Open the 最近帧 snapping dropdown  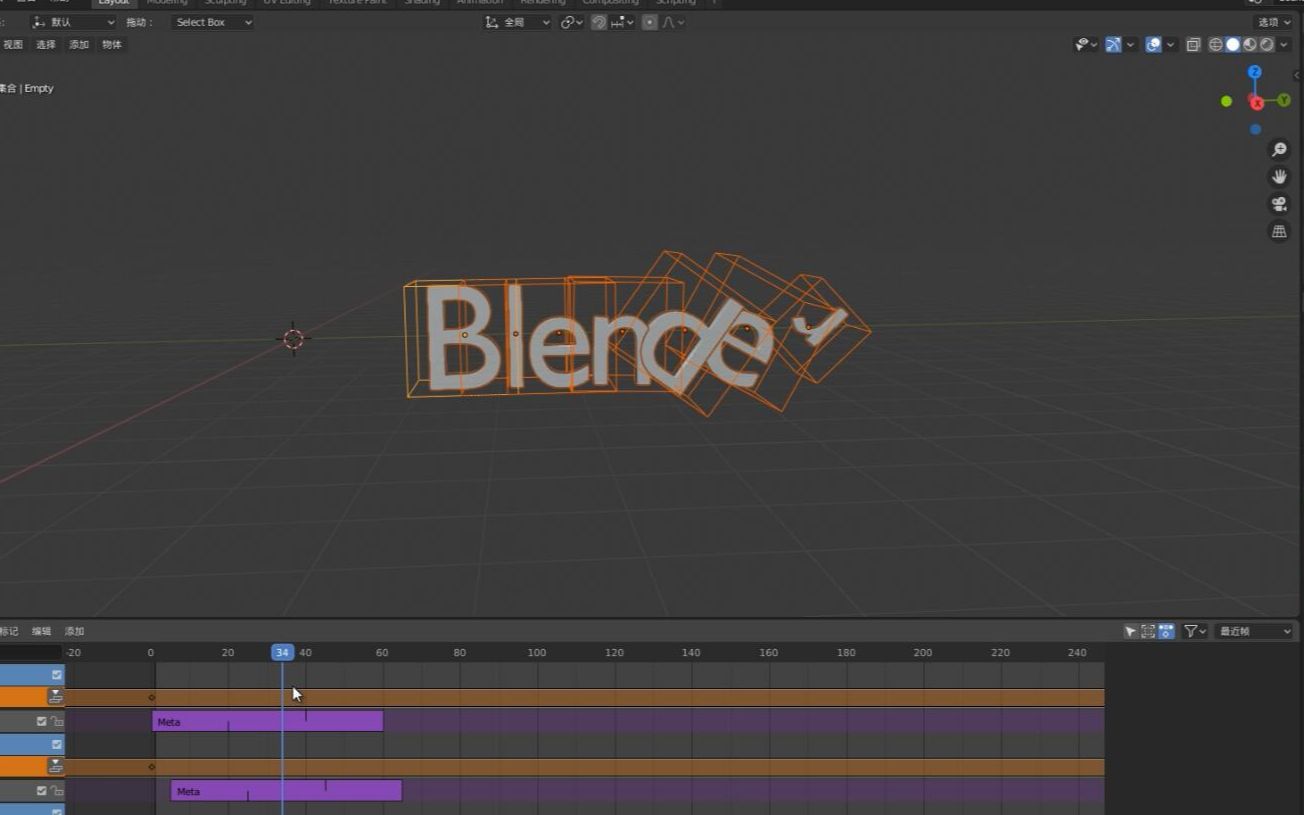(1255, 631)
